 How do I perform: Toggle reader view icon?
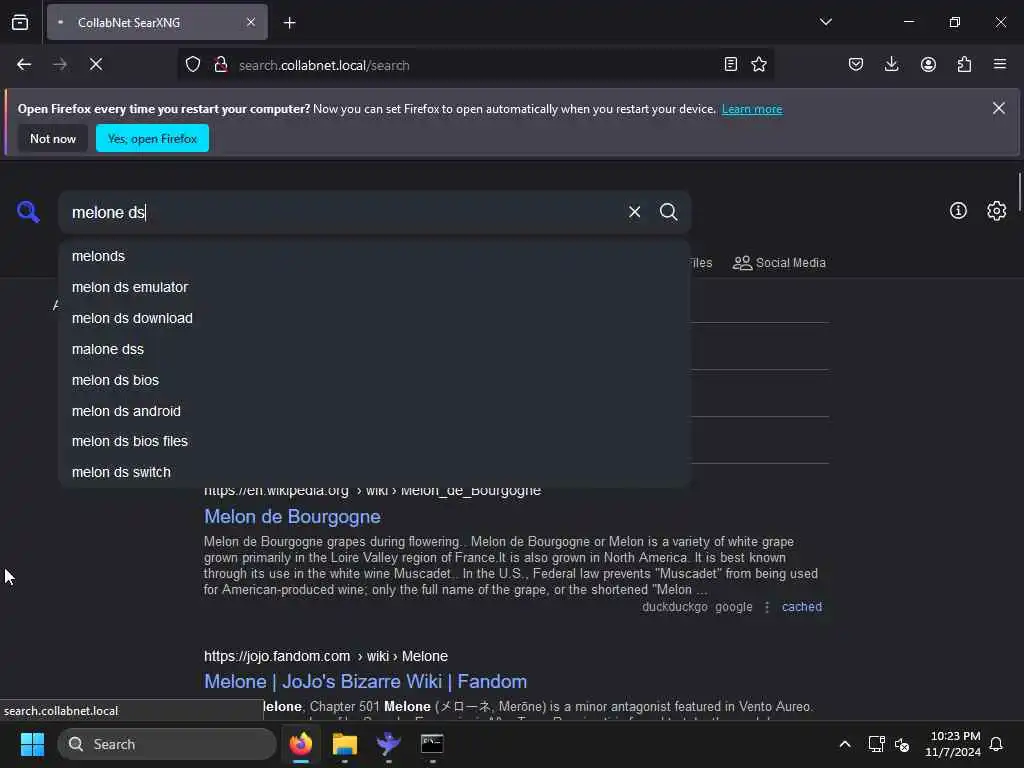tap(731, 65)
